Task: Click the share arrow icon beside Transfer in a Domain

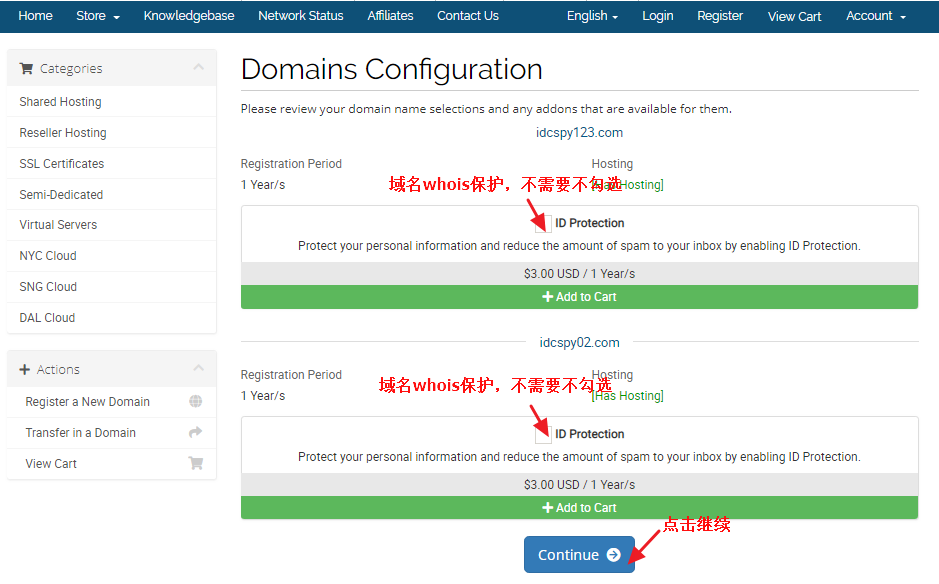Action: (195, 433)
